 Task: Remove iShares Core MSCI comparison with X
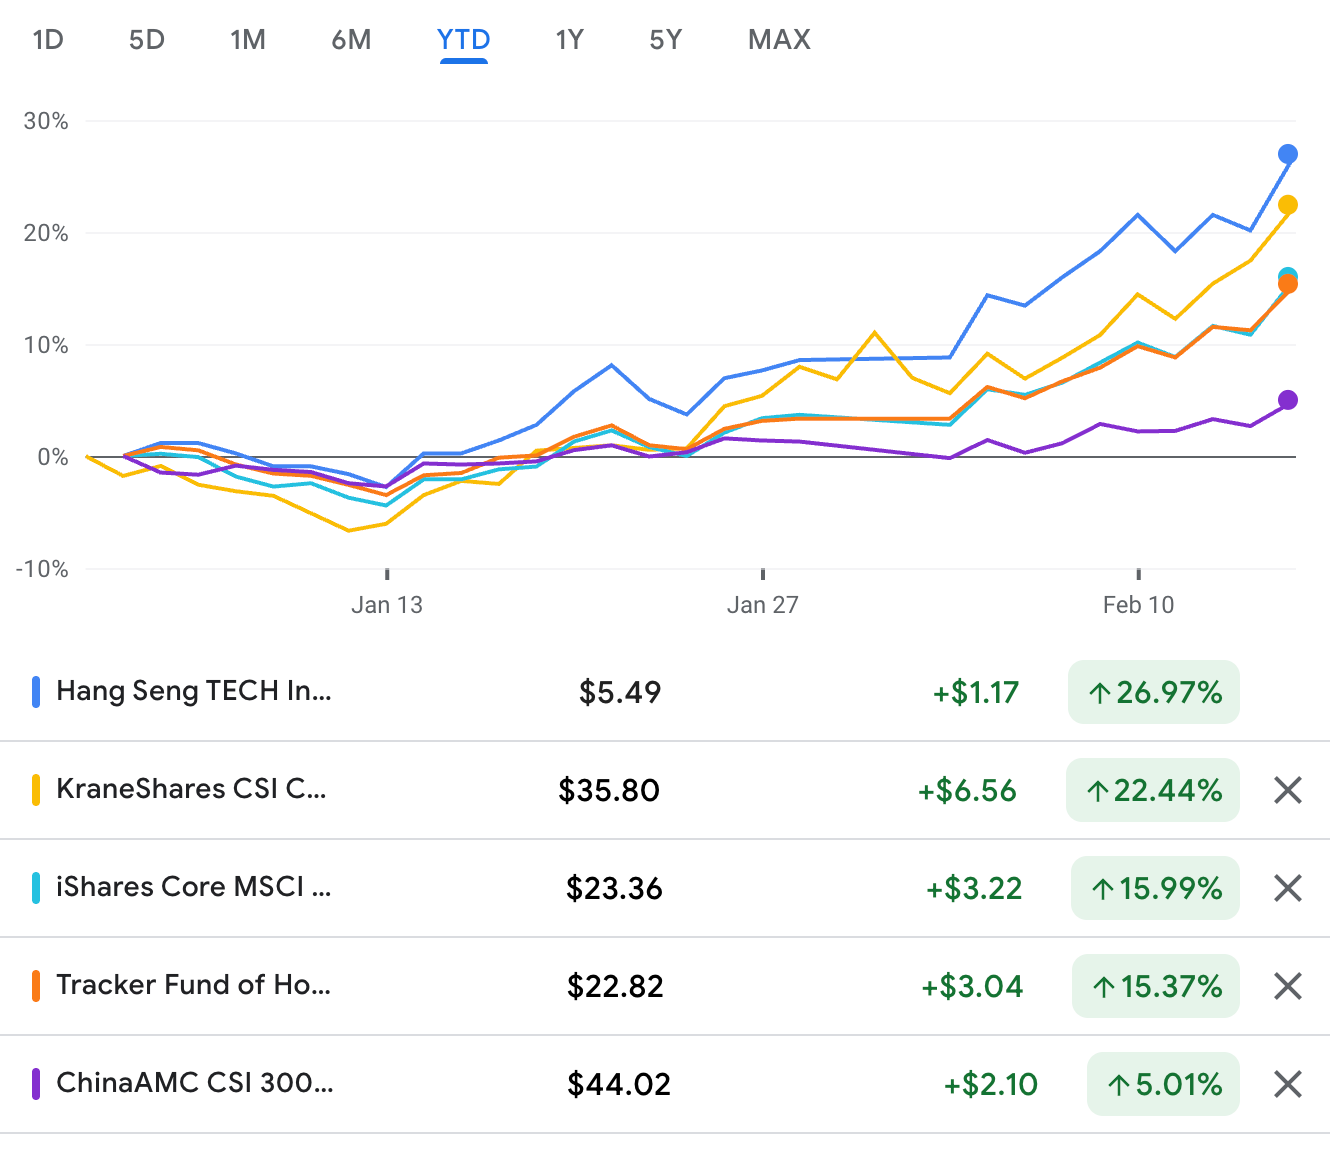[1288, 888]
